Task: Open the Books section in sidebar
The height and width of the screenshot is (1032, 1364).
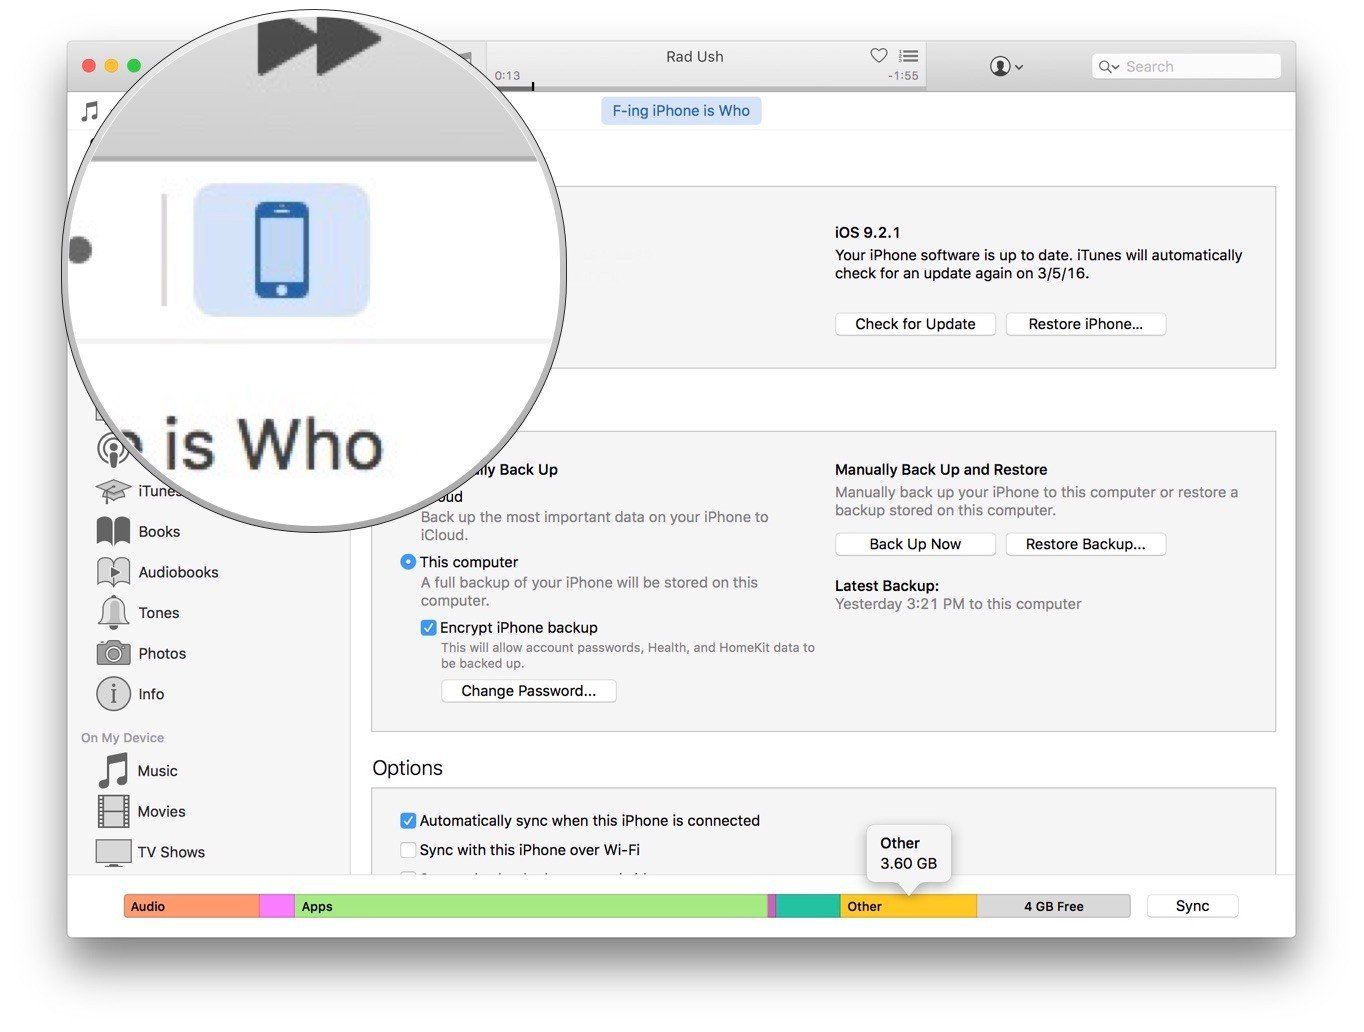Action: click(x=158, y=531)
